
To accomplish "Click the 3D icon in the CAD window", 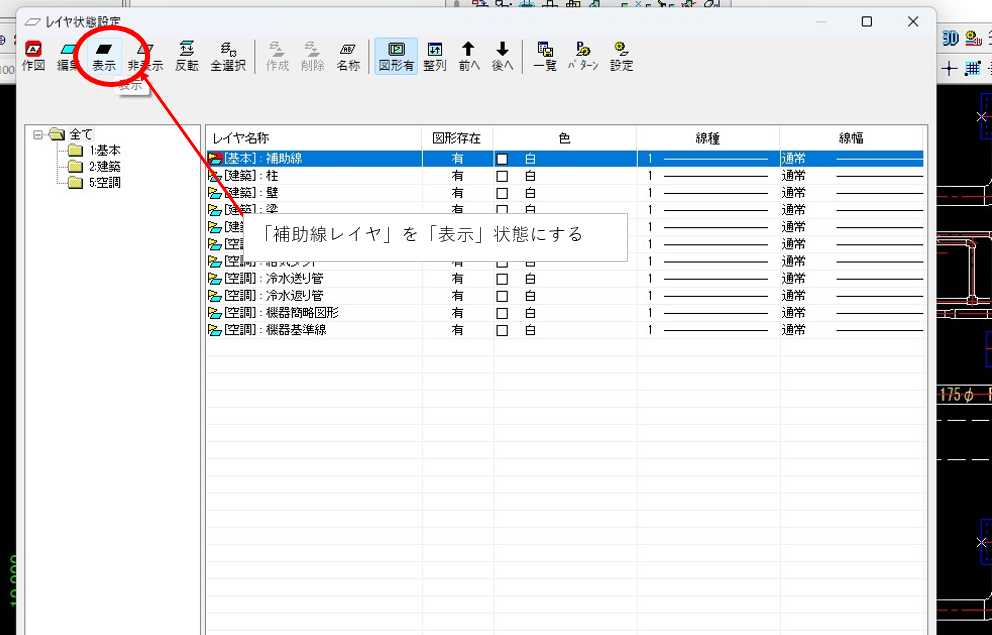I will 950,39.
